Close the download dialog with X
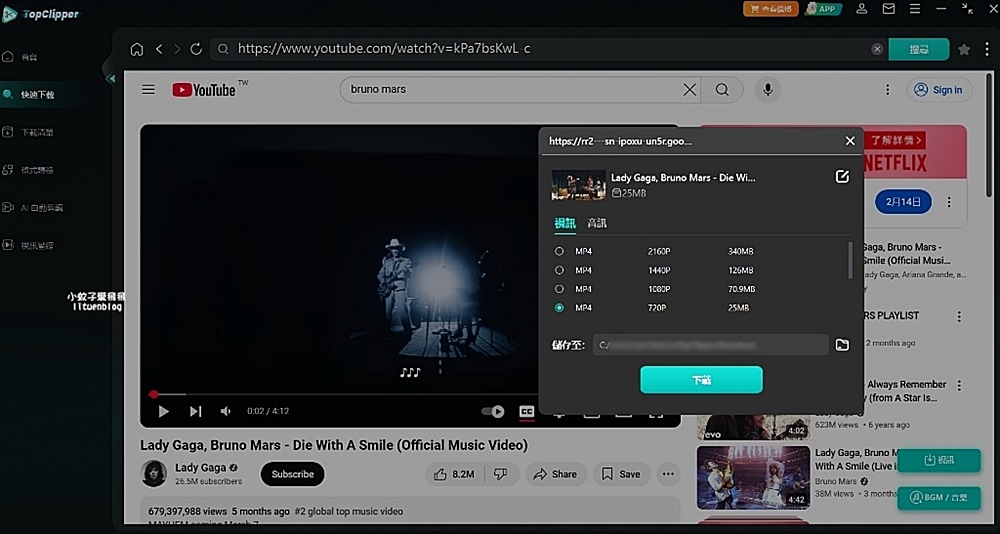 (850, 141)
